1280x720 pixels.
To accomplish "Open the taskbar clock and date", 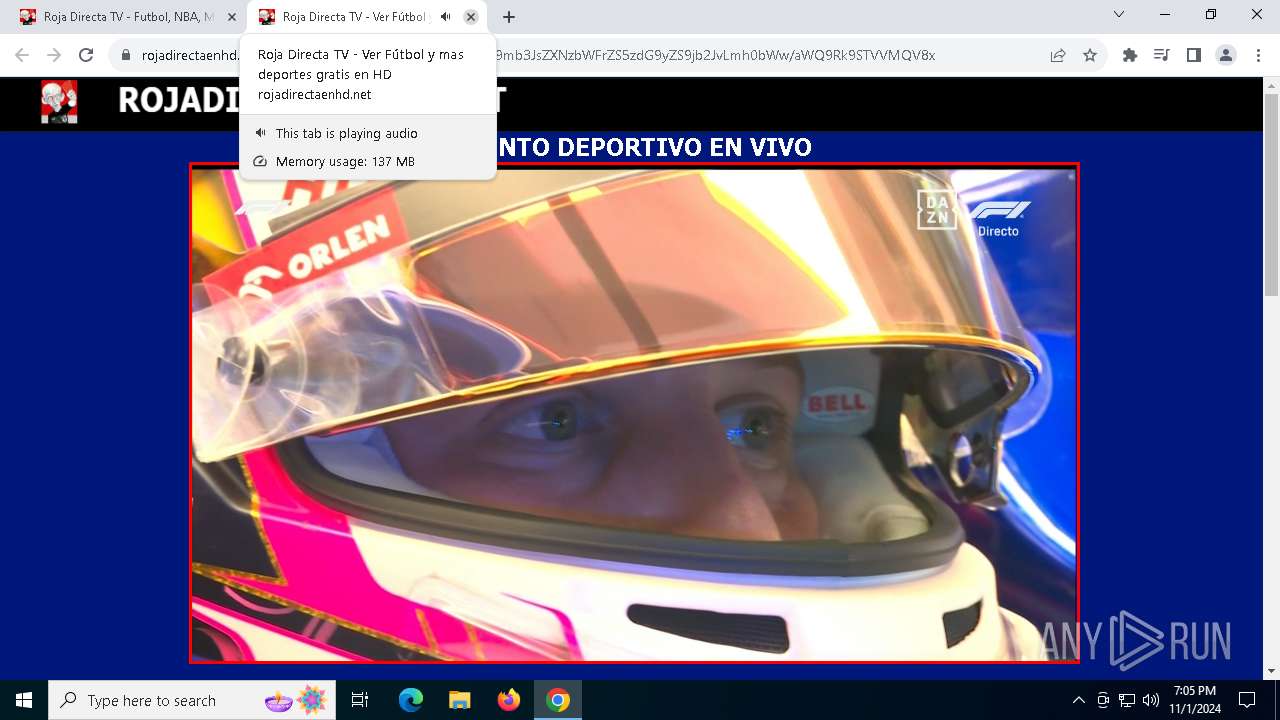I will 1195,700.
